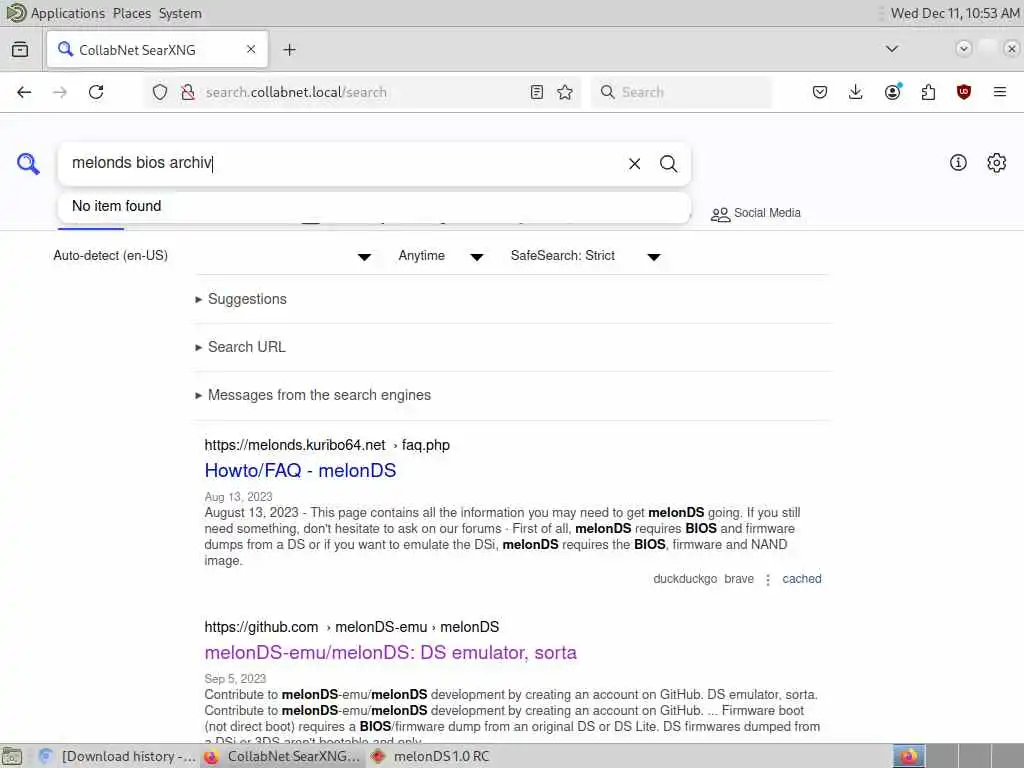Image resolution: width=1024 pixels, height=768 pixels.
Task: Switch to Social Media category
Action: 756,214
